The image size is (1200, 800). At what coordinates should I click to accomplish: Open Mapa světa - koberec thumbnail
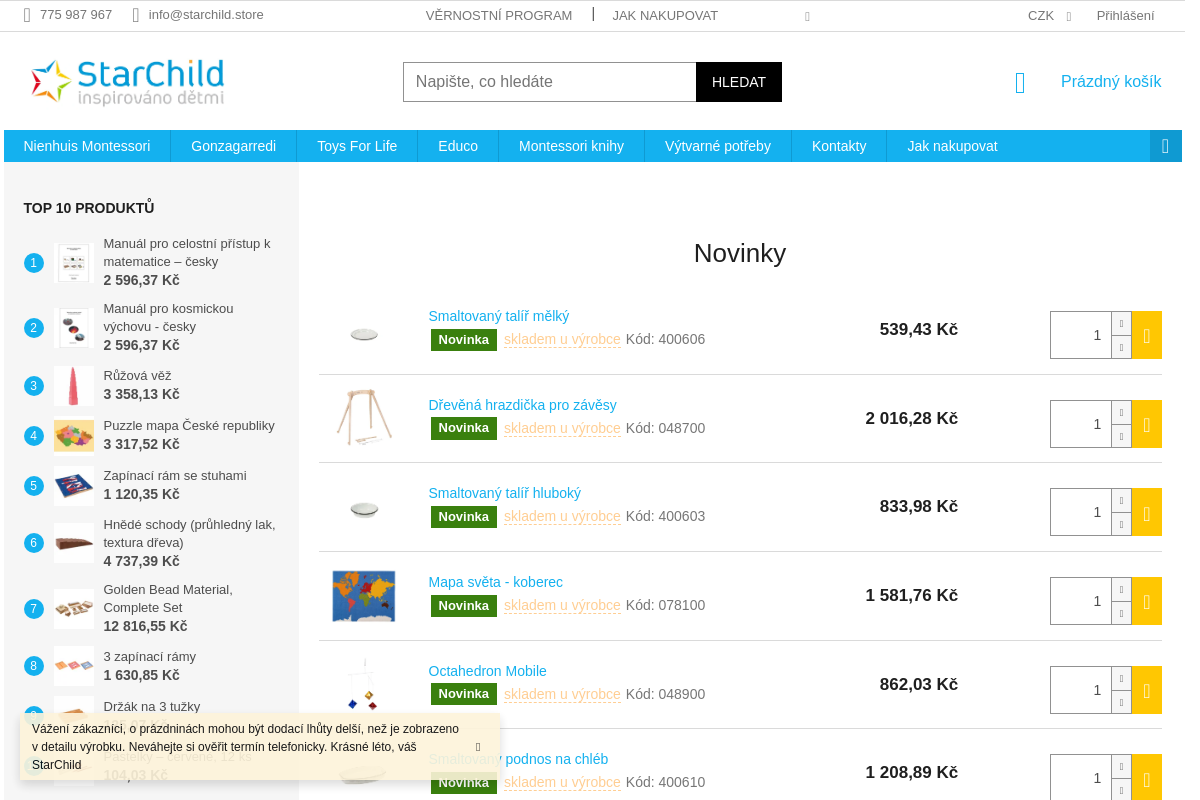(x=364, y=596)
